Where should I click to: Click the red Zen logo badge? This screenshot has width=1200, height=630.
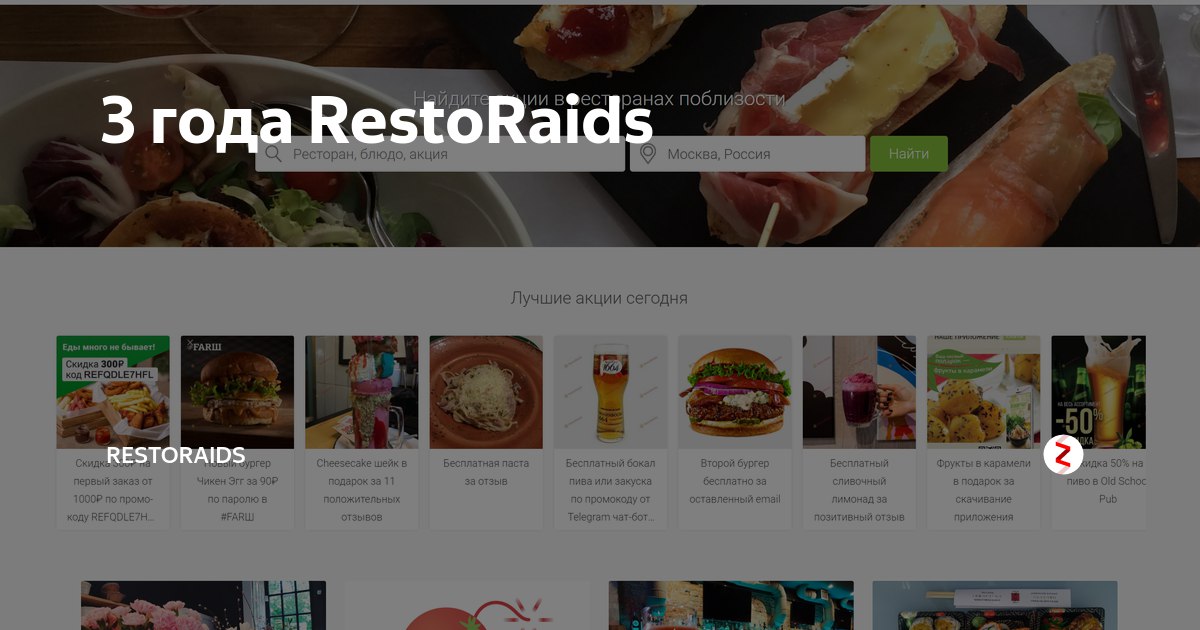(x=1063, y=456)
